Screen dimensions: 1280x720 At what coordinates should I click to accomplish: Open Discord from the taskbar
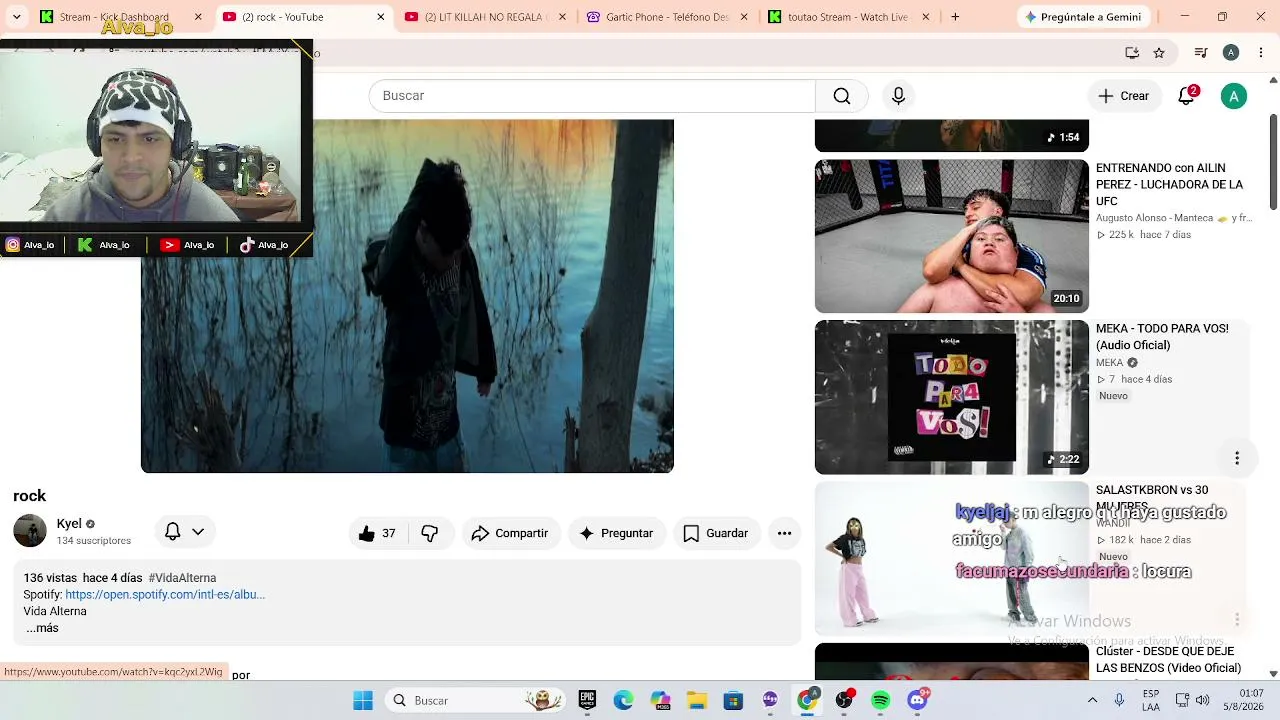coord(917,701)
